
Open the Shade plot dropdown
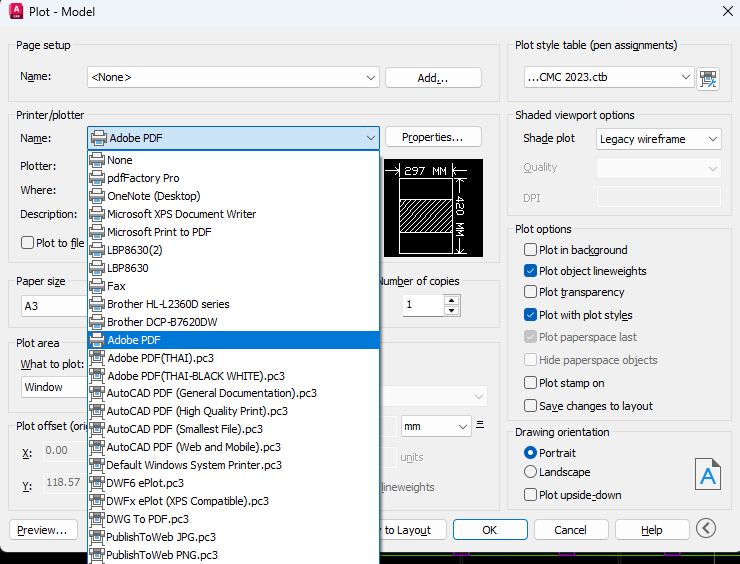point(658,139)
